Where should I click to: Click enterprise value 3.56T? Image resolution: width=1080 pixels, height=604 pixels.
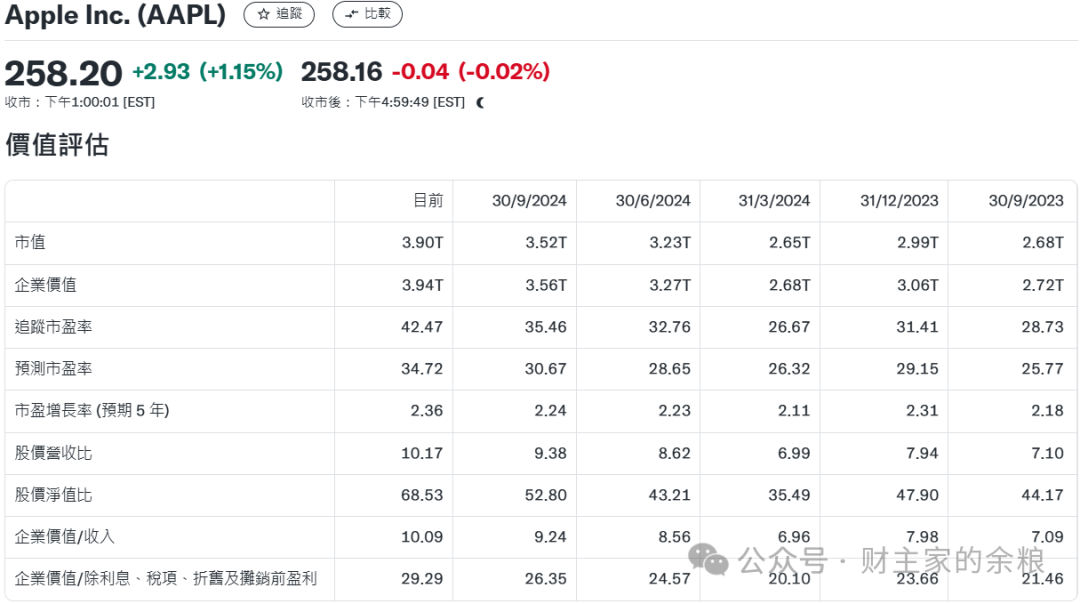point(546,284)
